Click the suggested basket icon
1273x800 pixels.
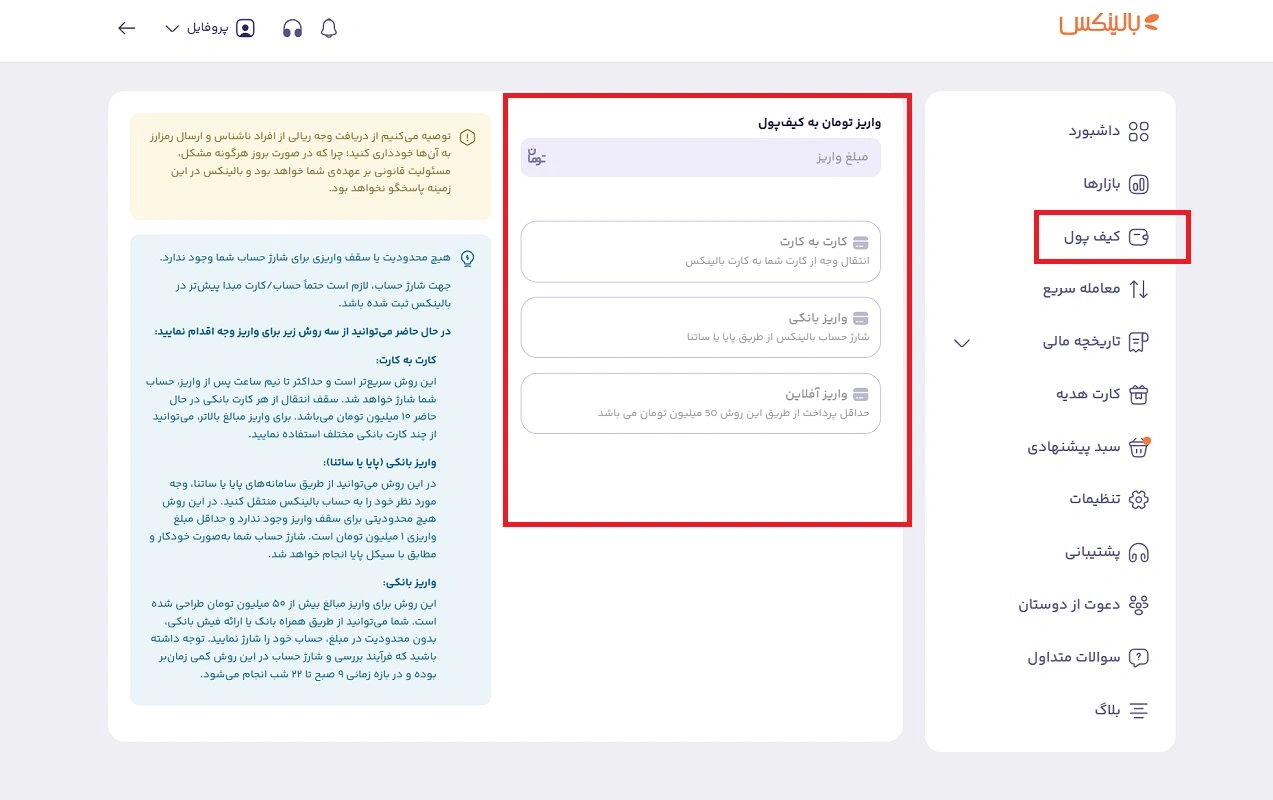click(x=1138, y=447)
